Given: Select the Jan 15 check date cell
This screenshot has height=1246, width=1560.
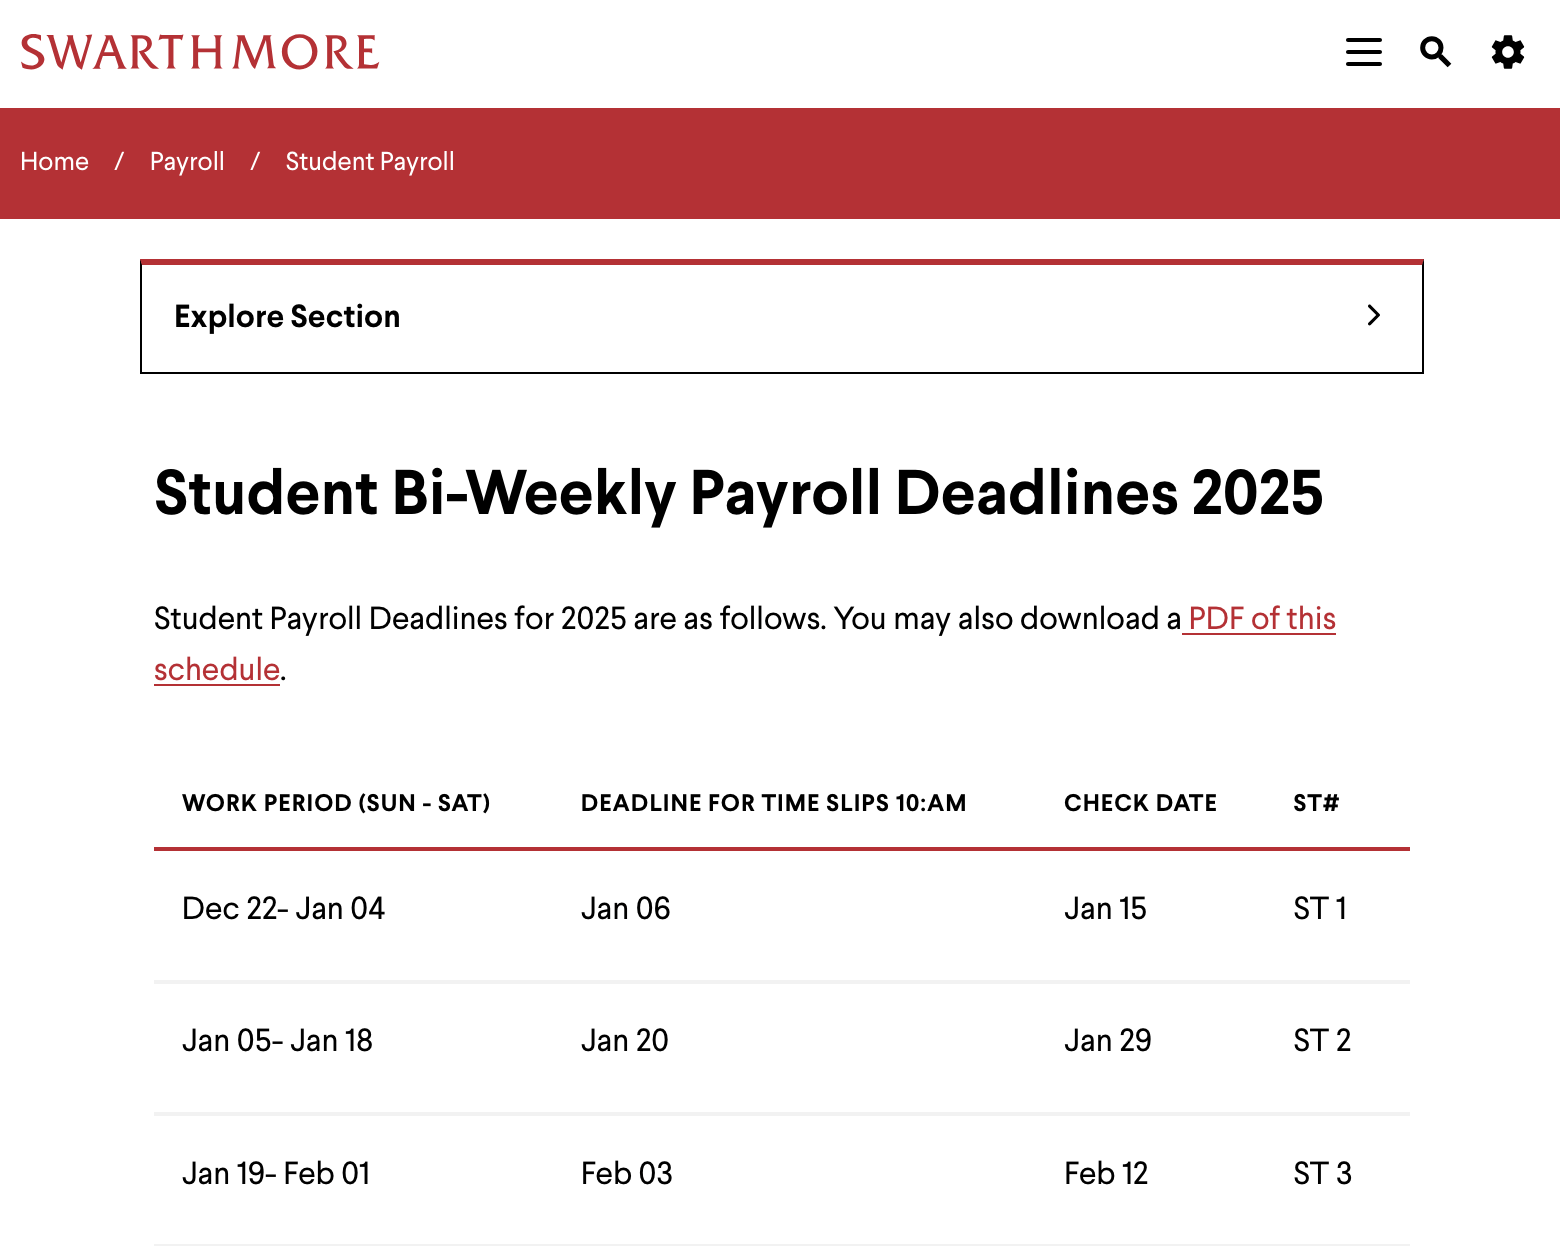Looking at the screenshot, I should tap(1105, 909).
